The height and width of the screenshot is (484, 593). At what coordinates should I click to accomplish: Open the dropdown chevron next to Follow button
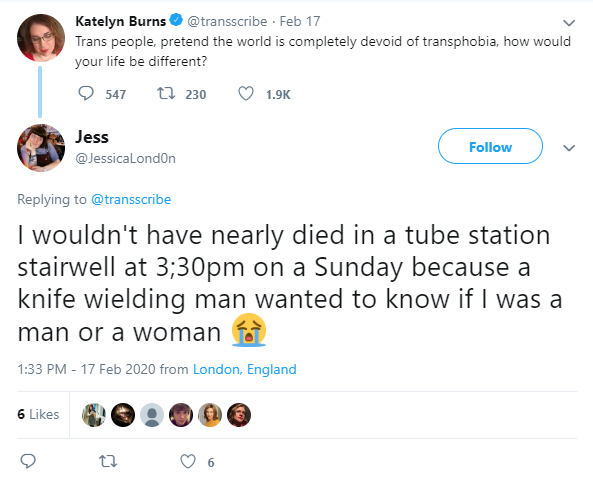click(x=569, y=148)
